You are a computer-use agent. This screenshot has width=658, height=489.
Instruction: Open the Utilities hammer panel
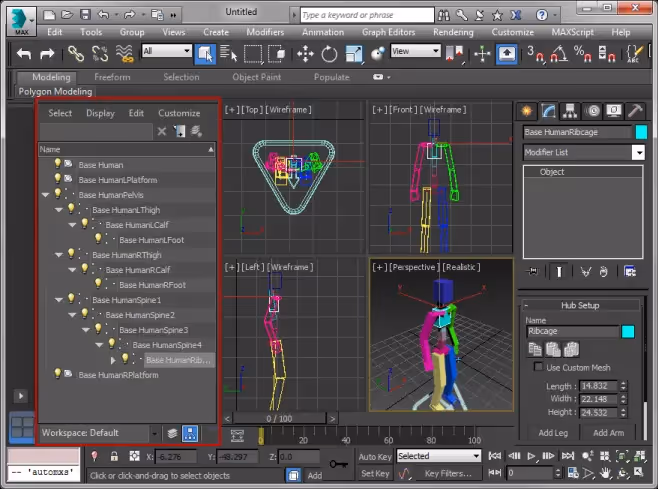pos(635,111)
